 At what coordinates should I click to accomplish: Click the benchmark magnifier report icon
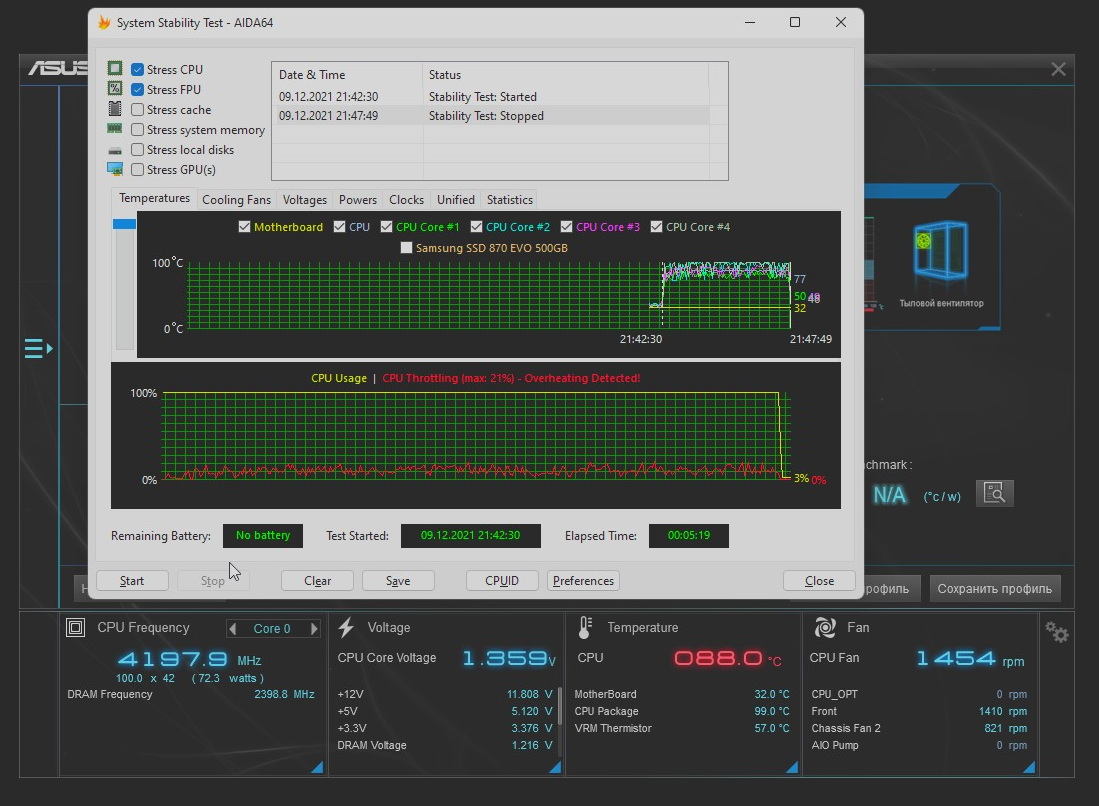click(995, 493)
